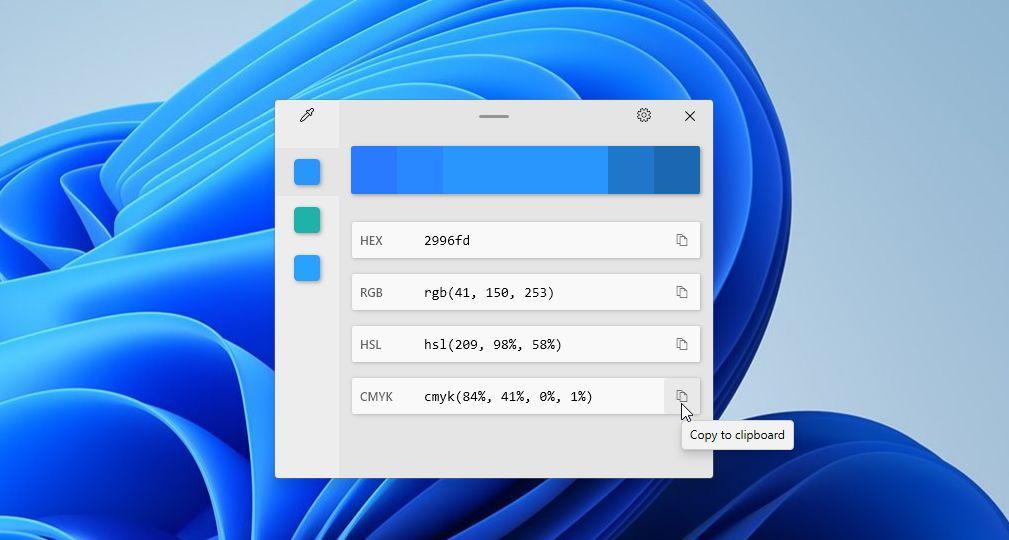Click the drag handle bar at the window top
The width and height of the screenshot is (1009, 540).
(x=494, y=116)
